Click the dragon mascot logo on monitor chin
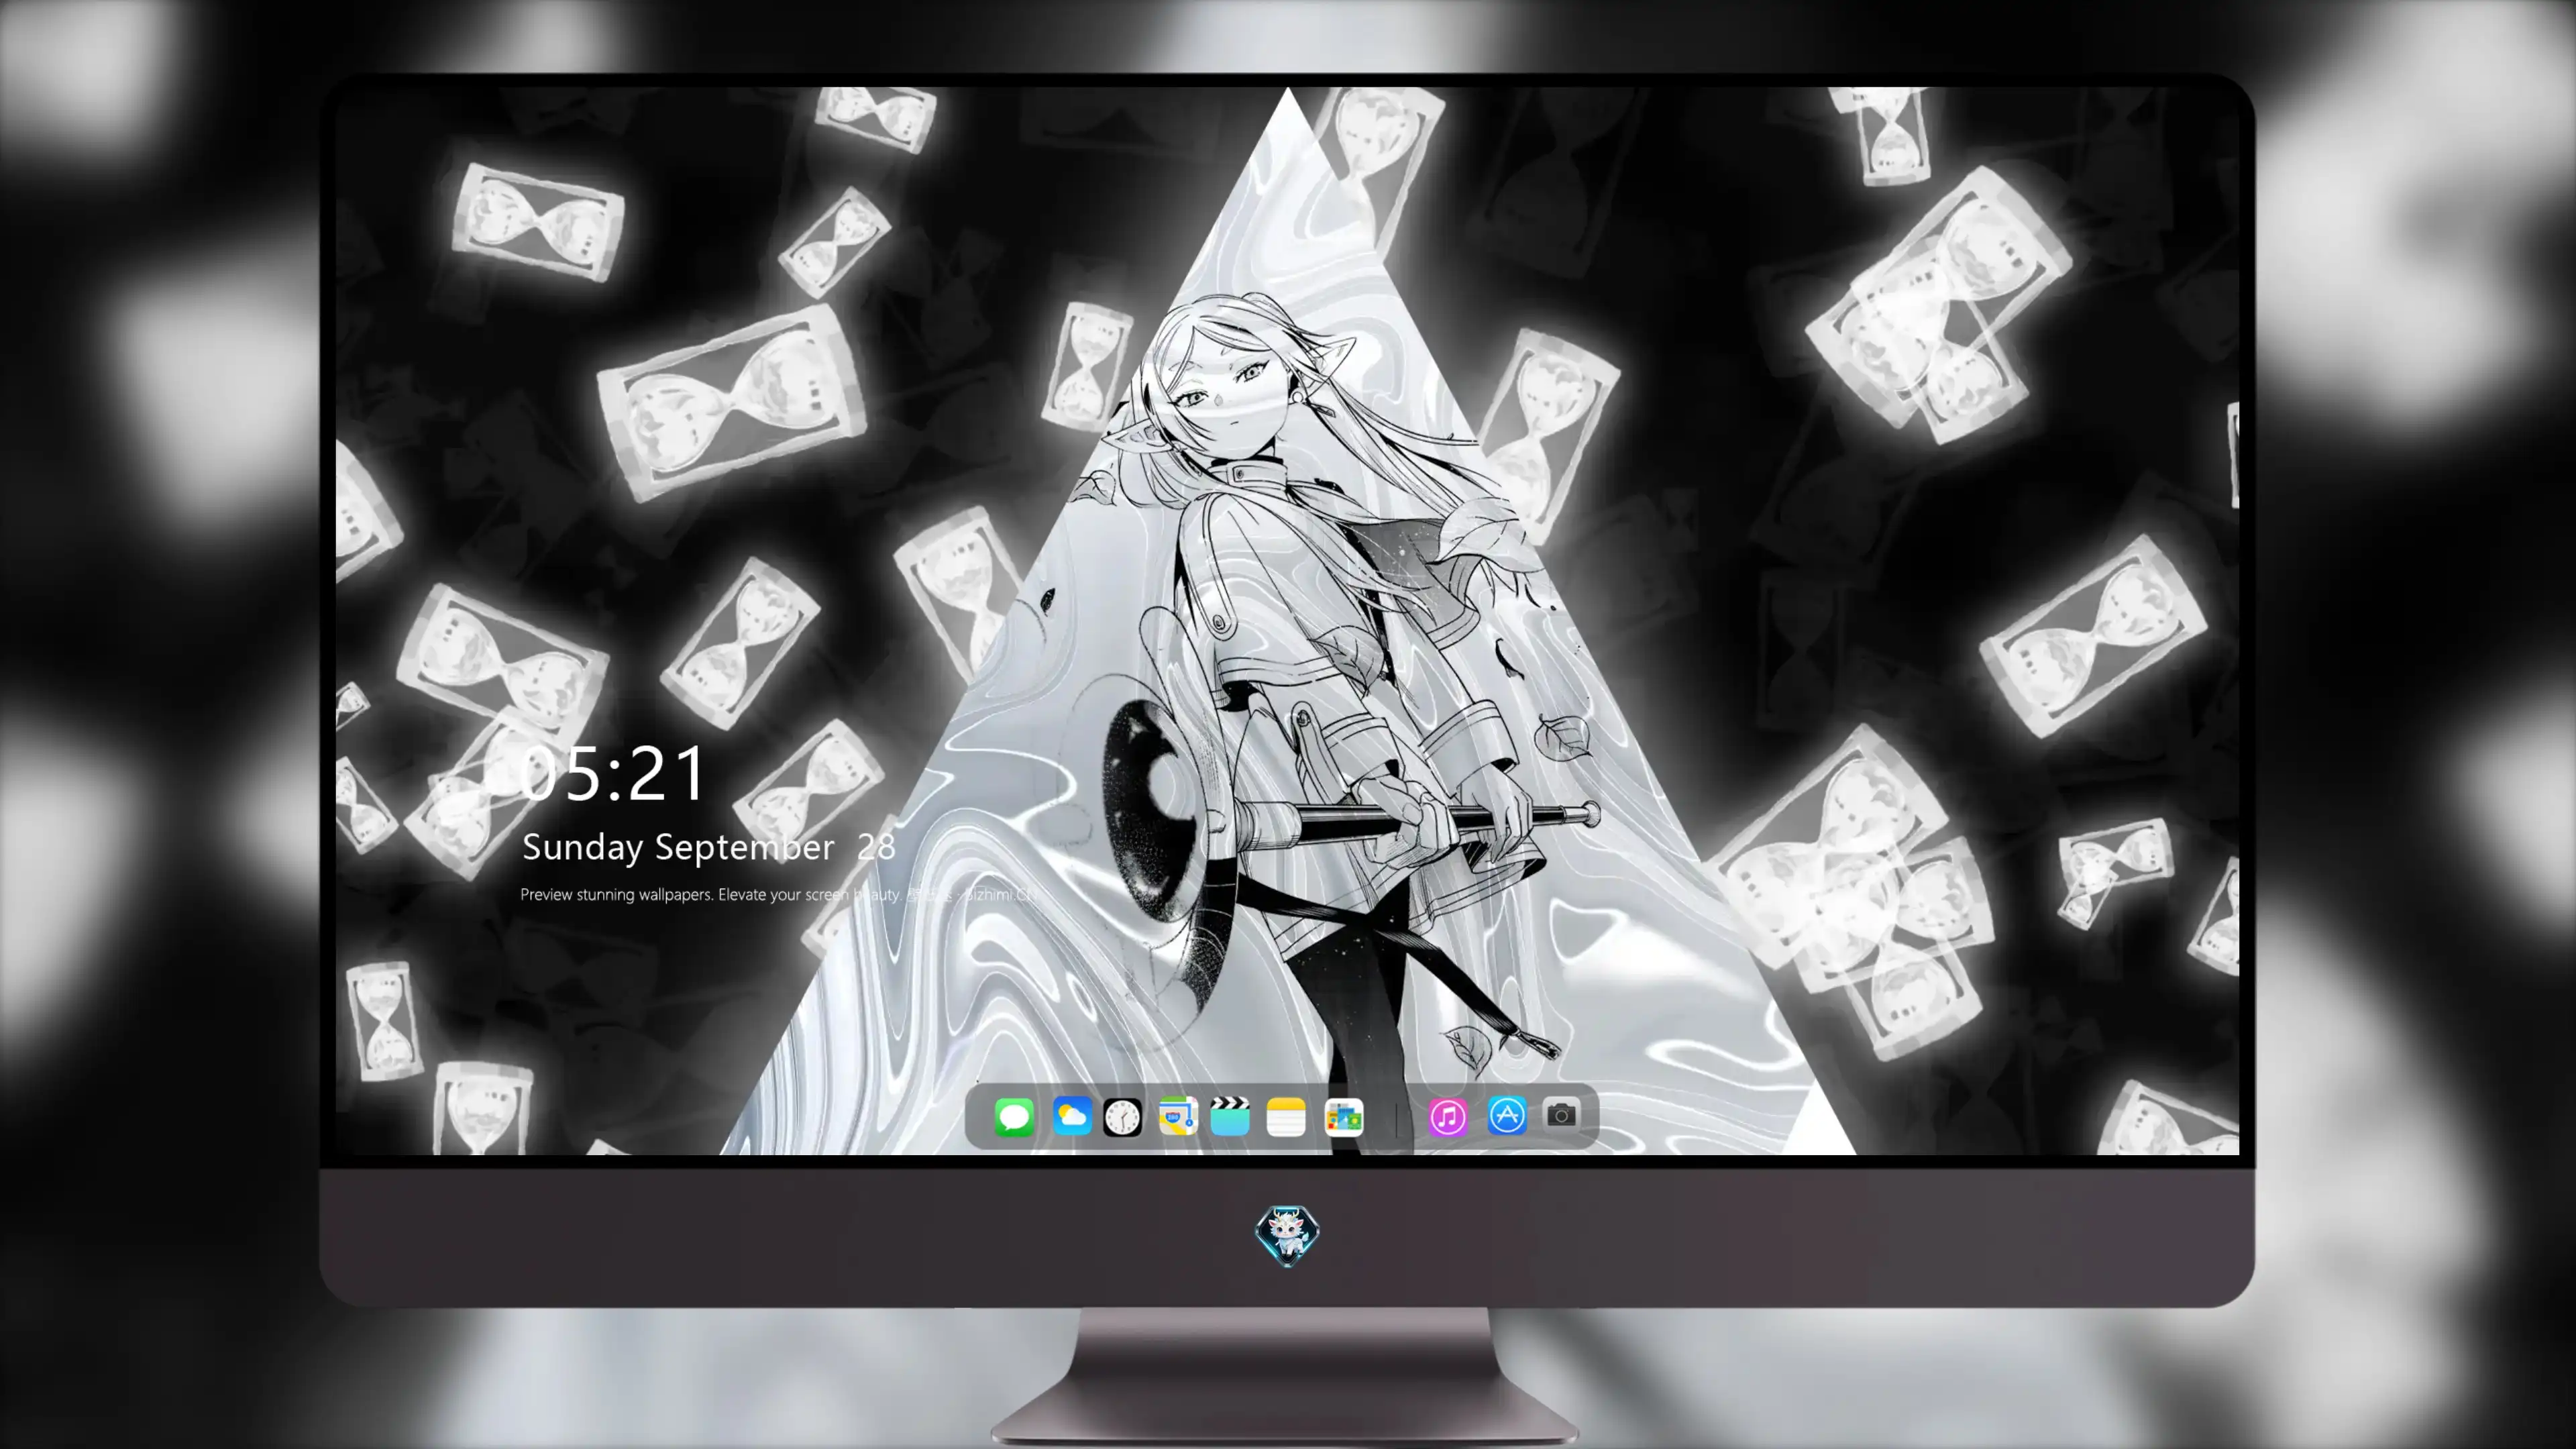This screenshot has height=1449, width=2576. (1287, 1235)
